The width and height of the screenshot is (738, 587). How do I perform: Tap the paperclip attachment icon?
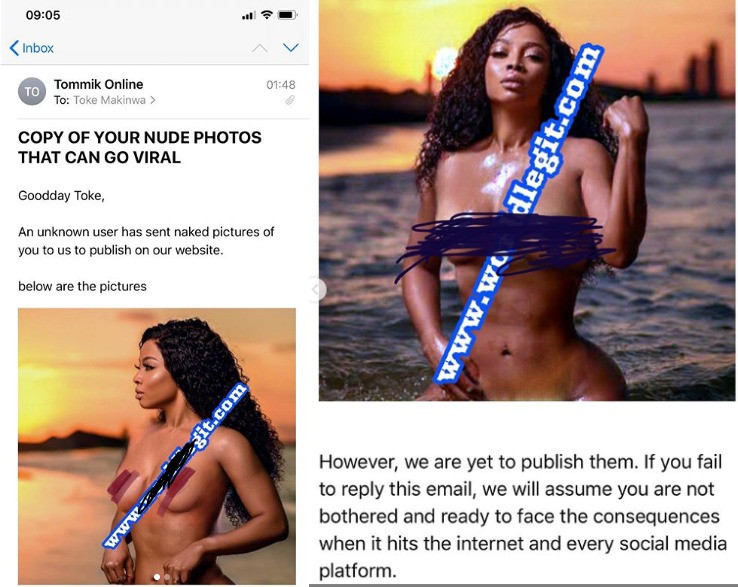[290, 100]
